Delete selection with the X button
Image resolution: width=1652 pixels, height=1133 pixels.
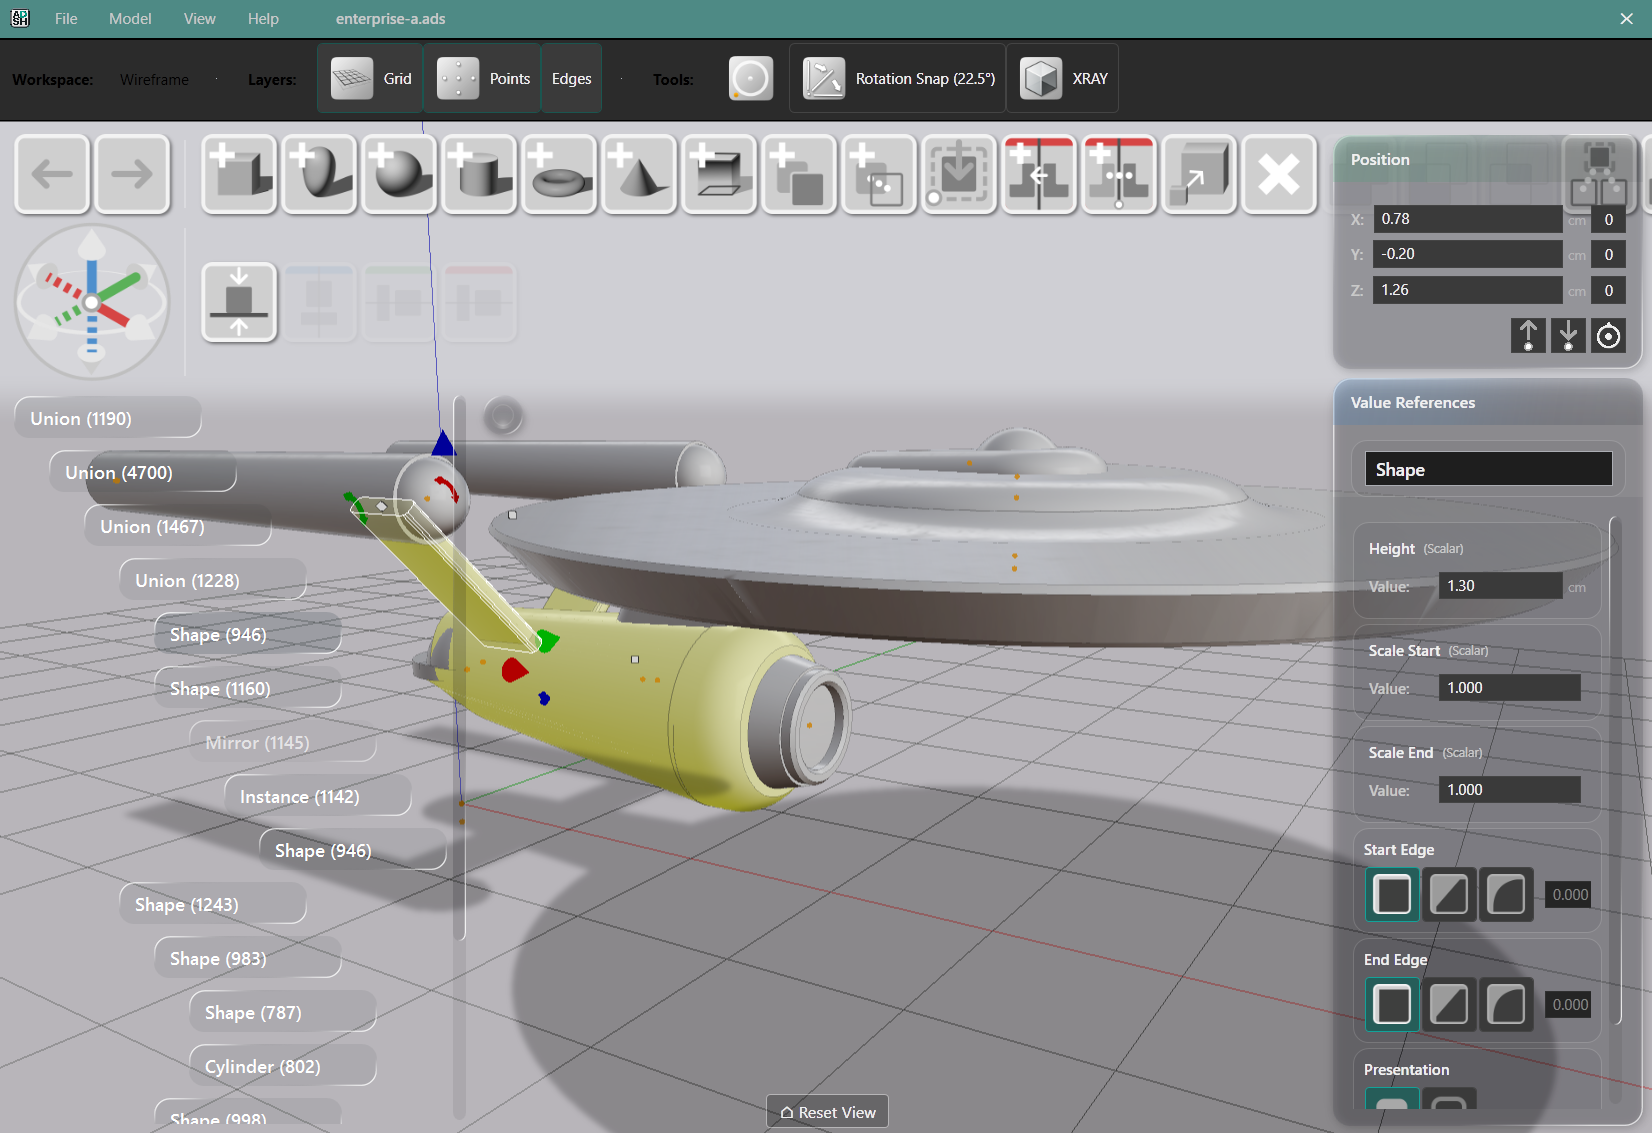click(x=1278, y=175)
